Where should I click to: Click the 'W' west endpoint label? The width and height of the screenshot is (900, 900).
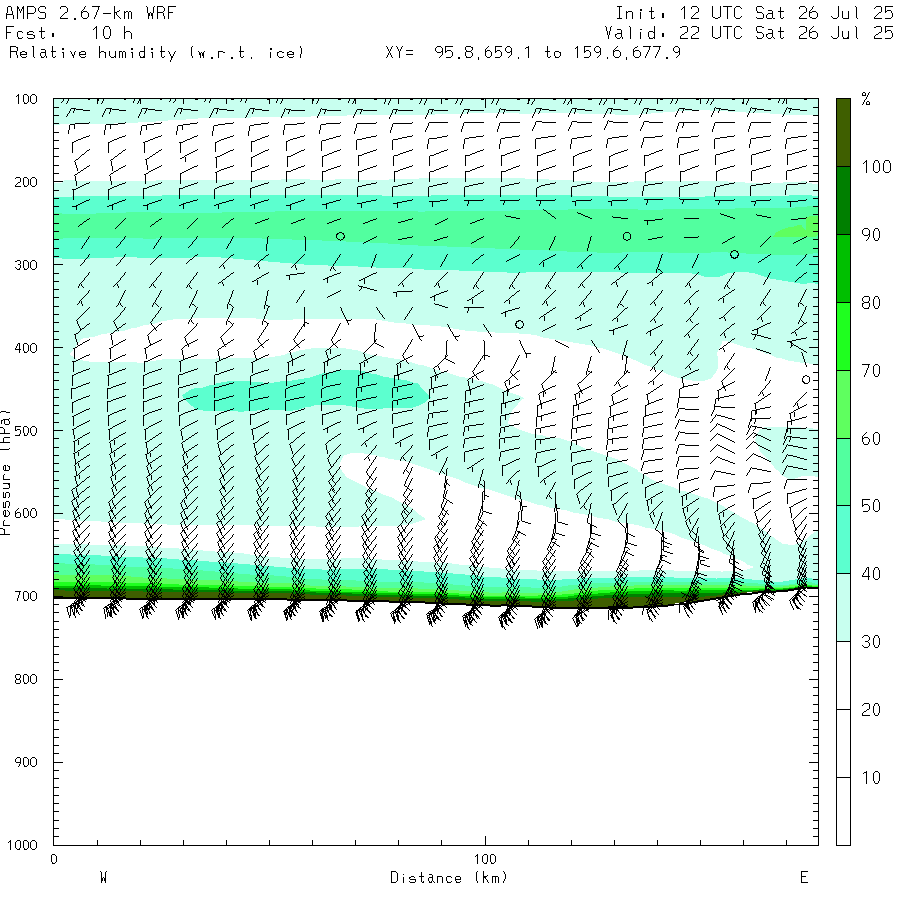pyautogui.click(x=104, y=878)
